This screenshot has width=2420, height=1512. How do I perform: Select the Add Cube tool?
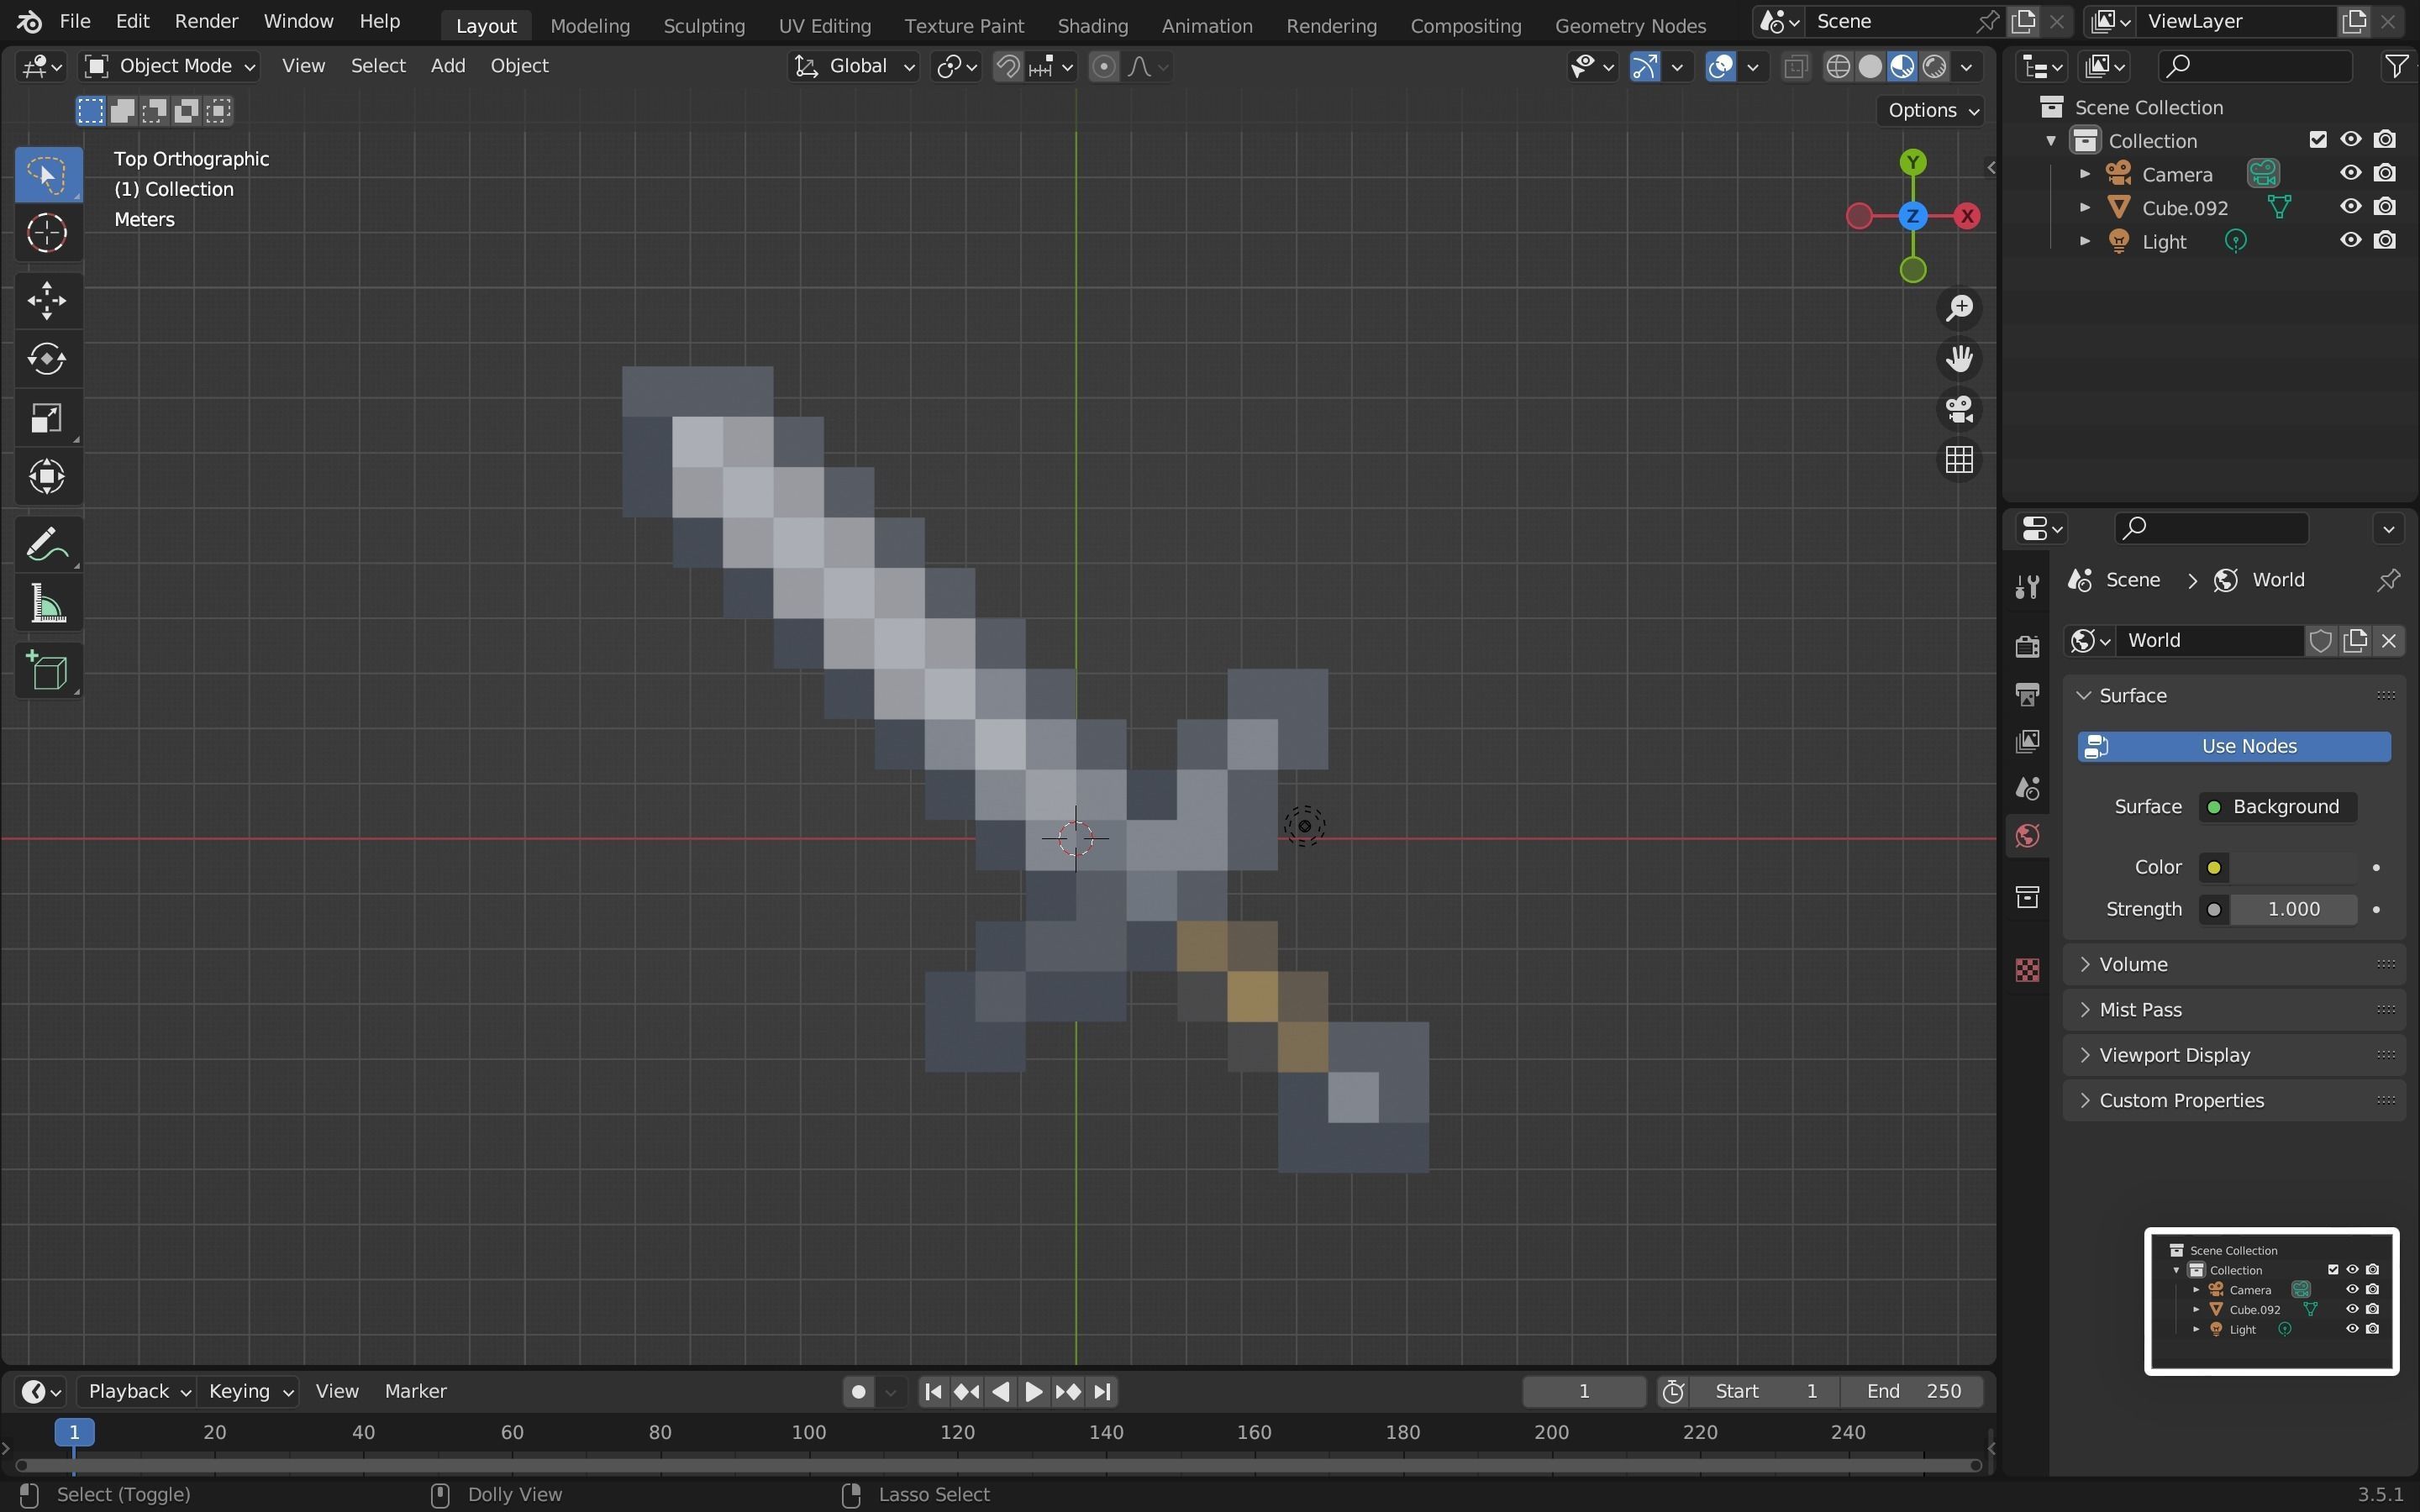47,671
